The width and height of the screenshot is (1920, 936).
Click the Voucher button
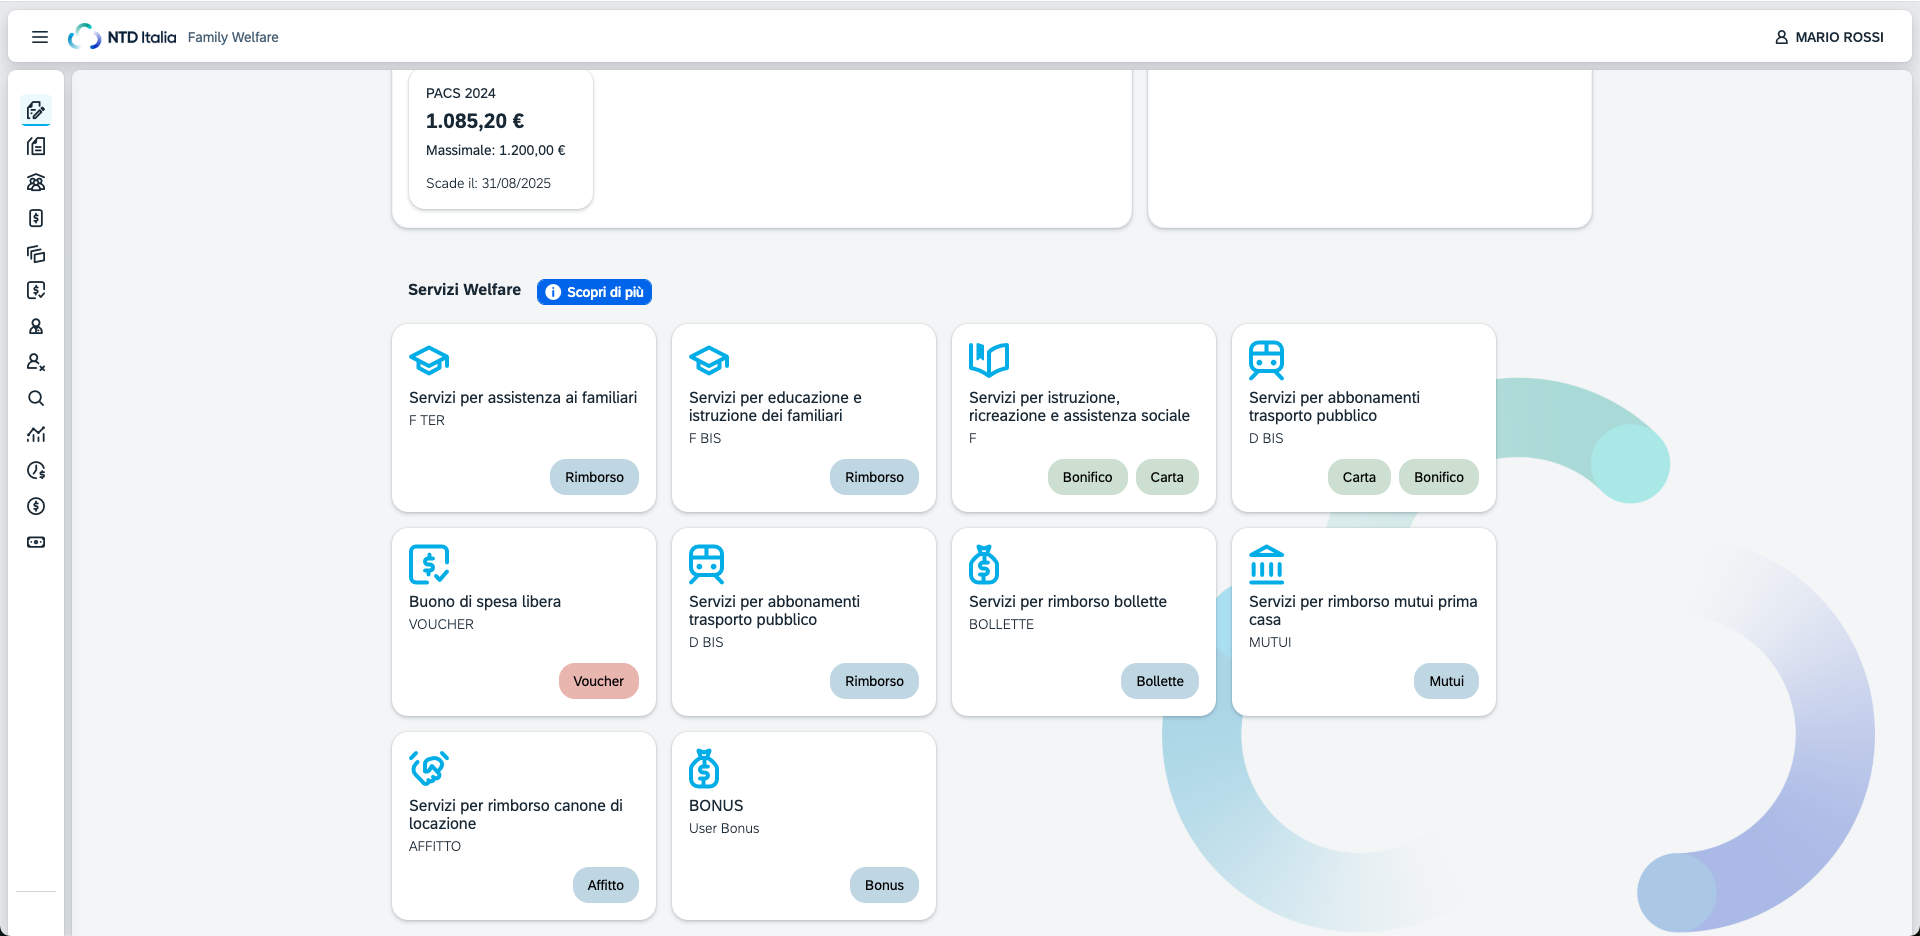pos(599,681)
